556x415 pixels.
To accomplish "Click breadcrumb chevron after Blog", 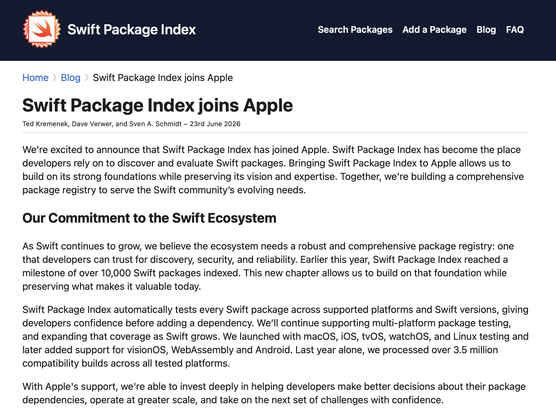I will click(x=87, y=78).
